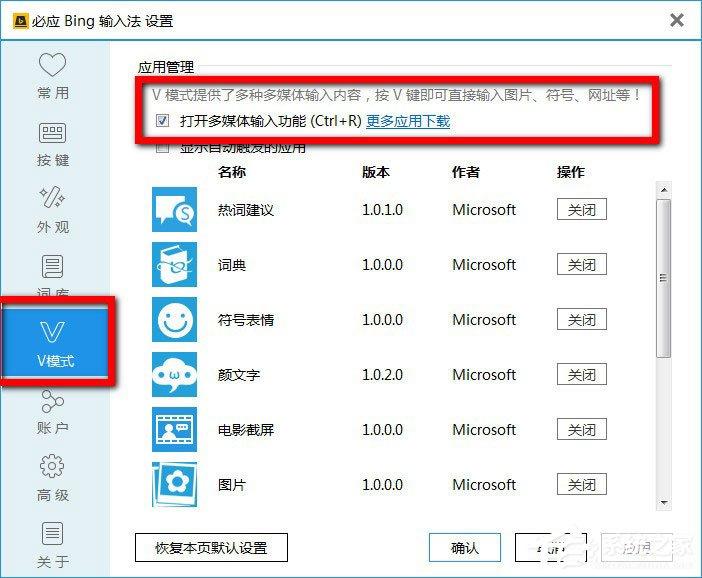Viewport: 702px width, 578px height.
Task: Click the 版本 column header
Action: pyautogui.click(x=376, y=172)
